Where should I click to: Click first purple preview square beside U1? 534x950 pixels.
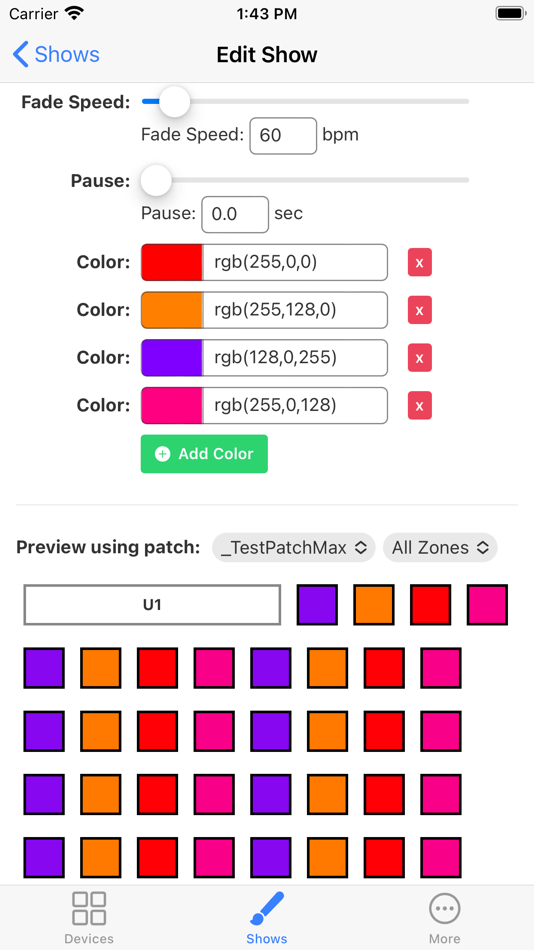[x=317, y=605]
